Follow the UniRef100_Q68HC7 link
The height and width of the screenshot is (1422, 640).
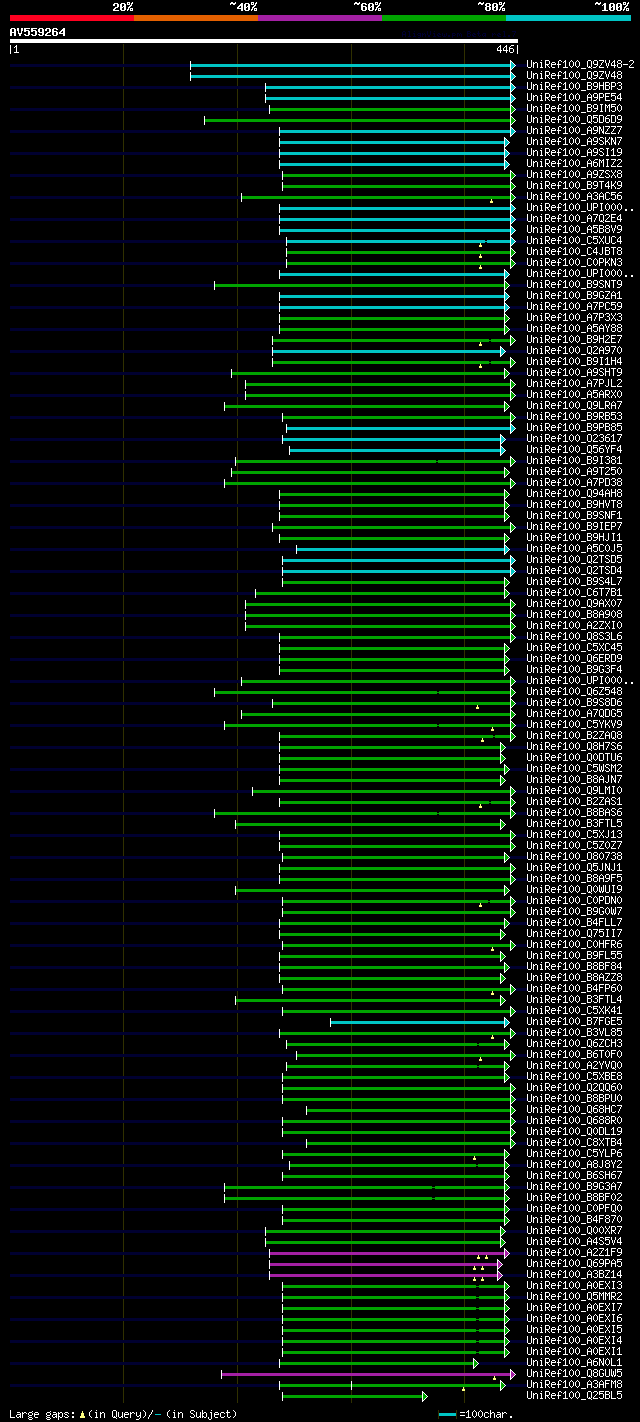(574, 1109)
